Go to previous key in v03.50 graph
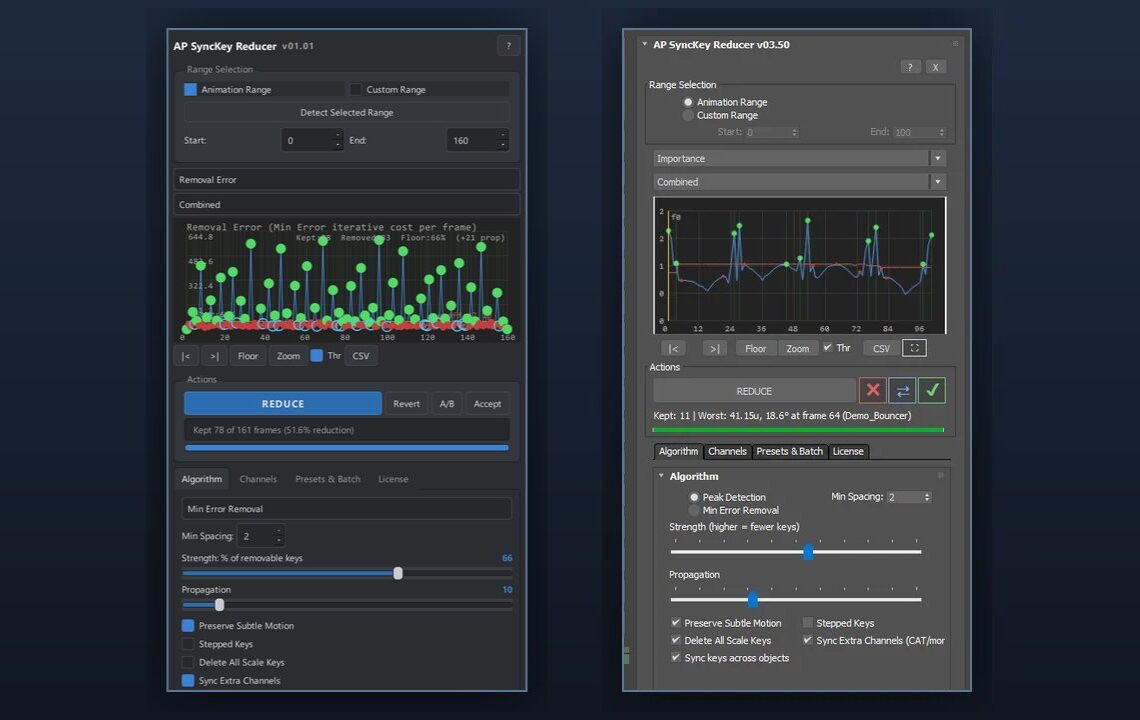Image resolution: width=1140 pixels, height=720 pixels. tap(673, 348)
